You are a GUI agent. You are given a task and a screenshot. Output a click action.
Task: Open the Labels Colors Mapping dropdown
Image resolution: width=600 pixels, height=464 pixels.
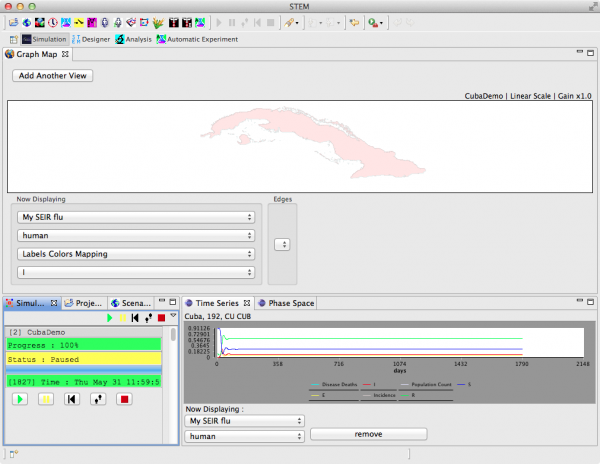(x=135, y=253)
